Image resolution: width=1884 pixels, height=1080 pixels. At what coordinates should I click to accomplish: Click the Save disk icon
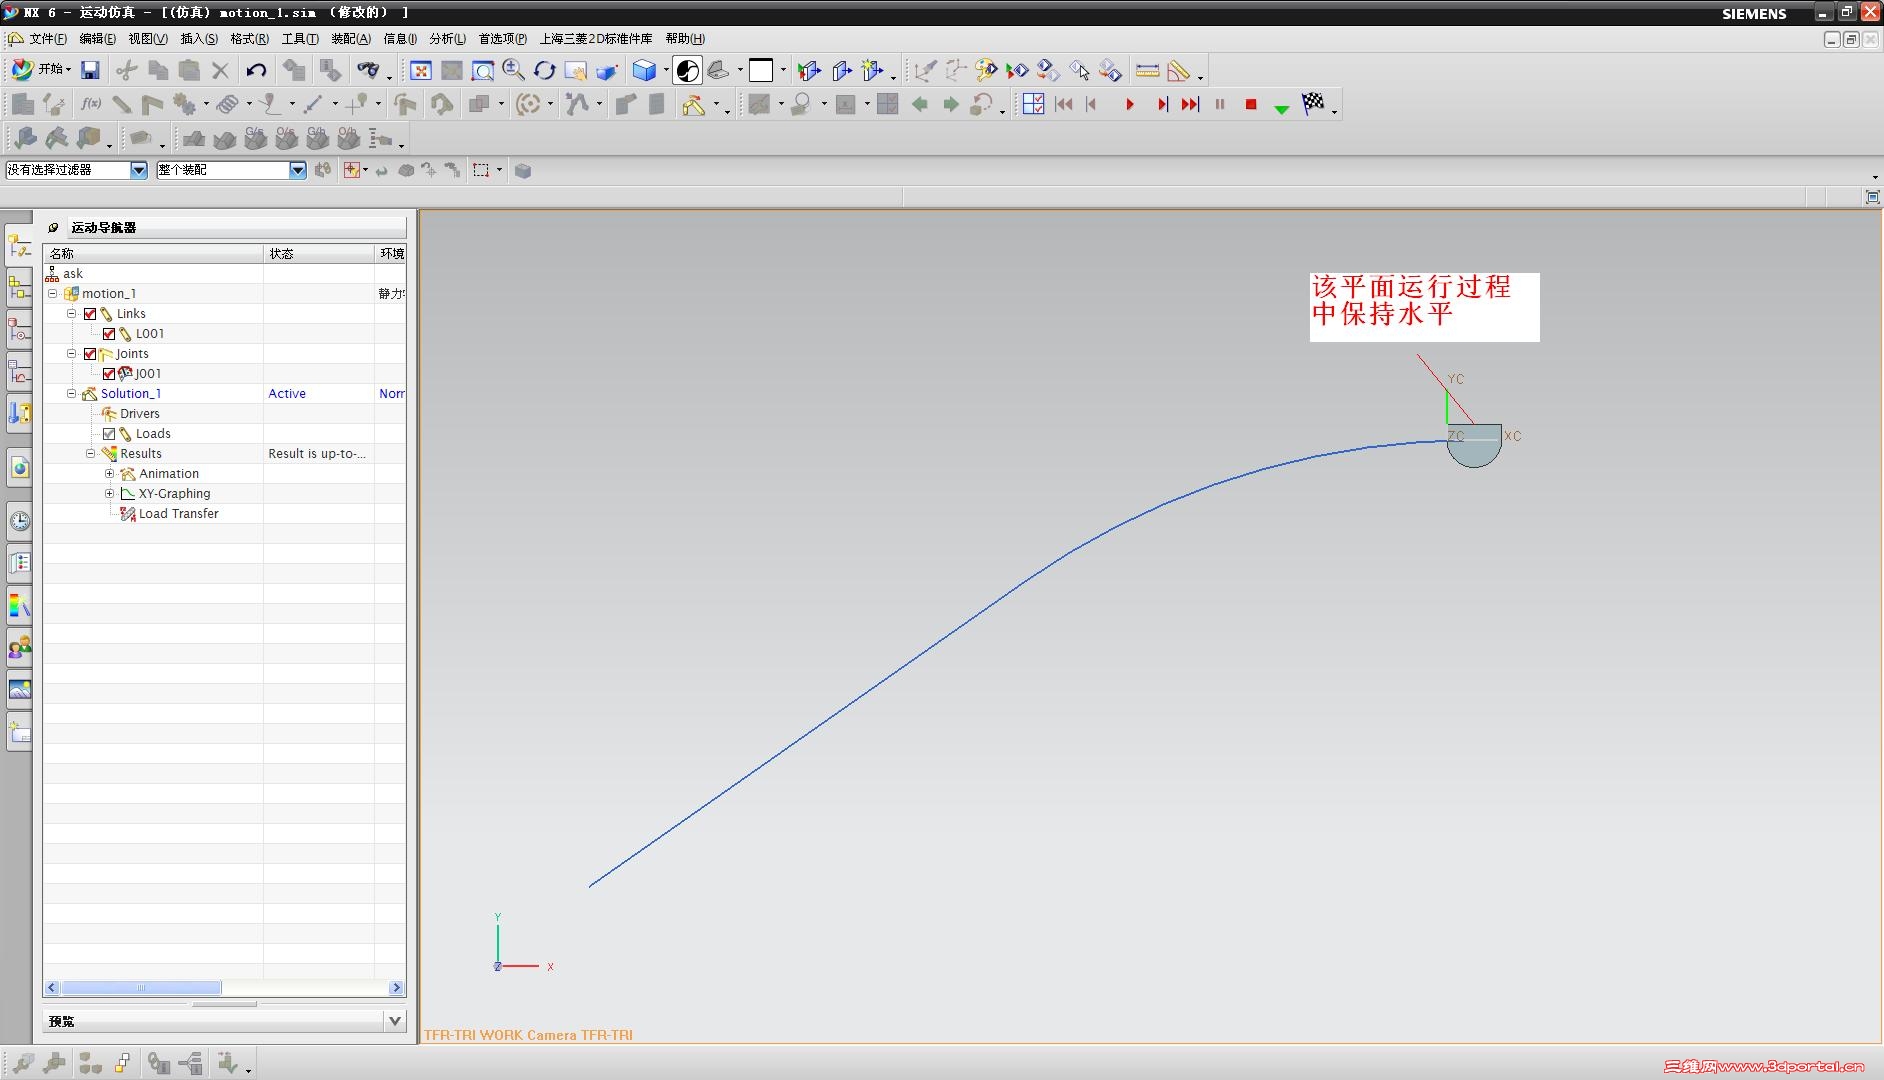tap(90, 70)
